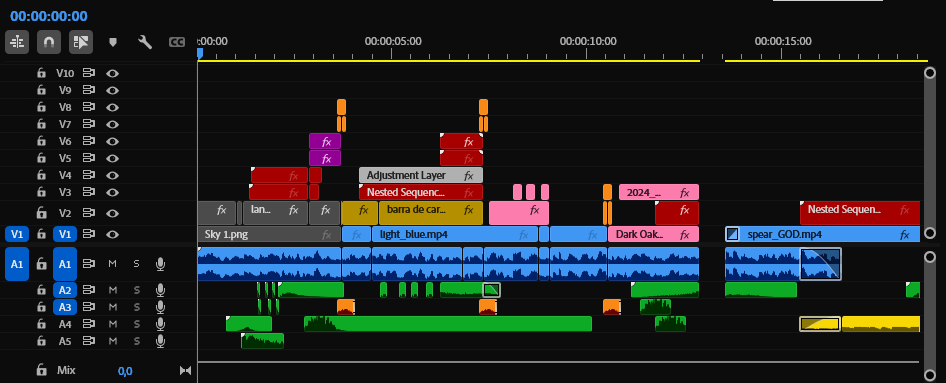Select the green audio clip on A5

pos(262,341)
